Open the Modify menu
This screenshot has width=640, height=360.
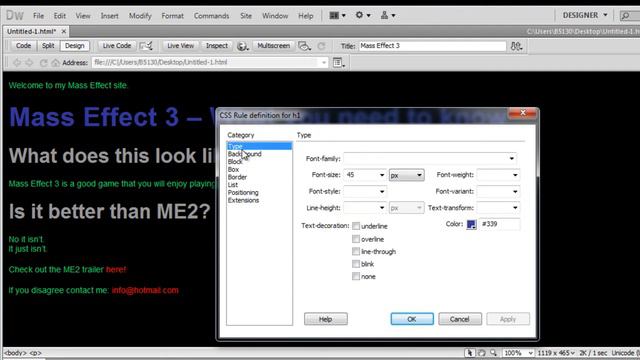(140, 16)
